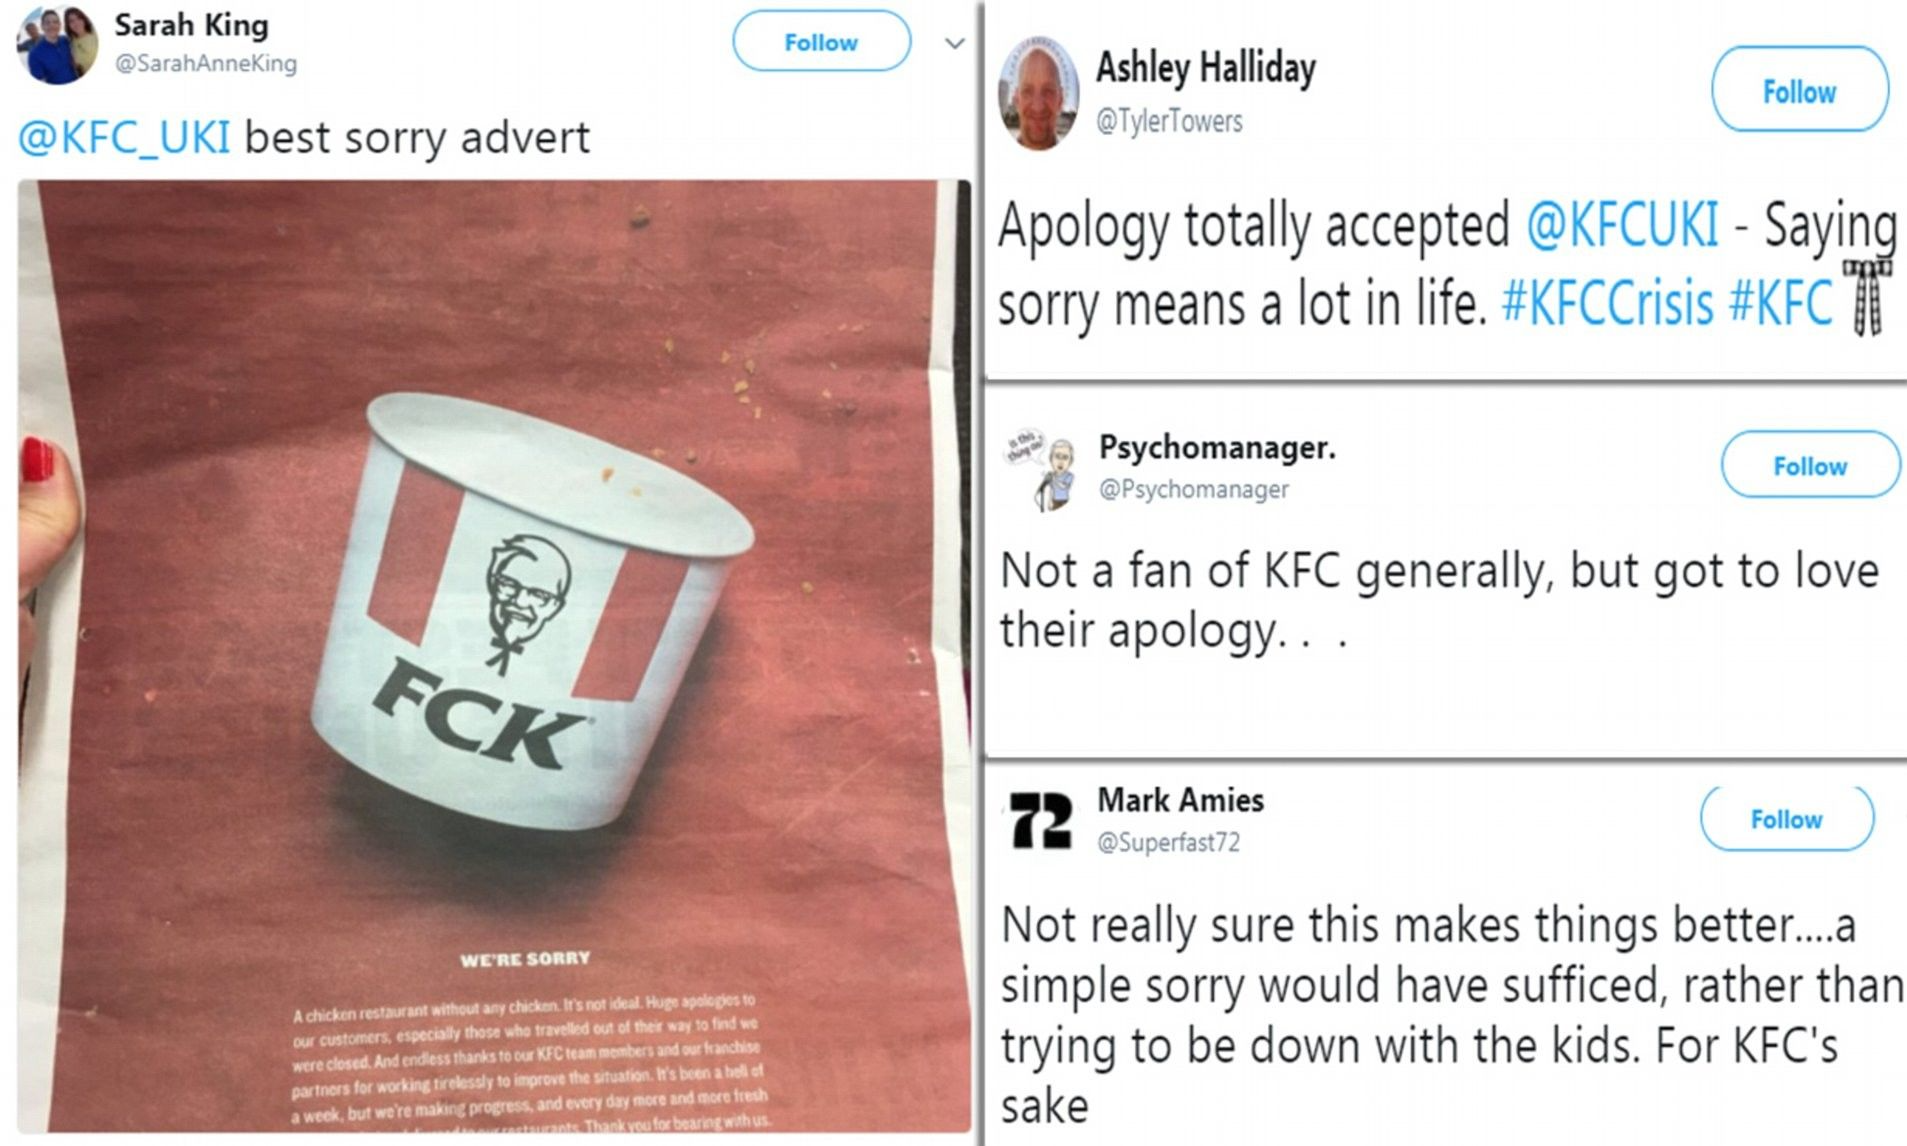
Task: Expand the chevron menu on Sarah King's tweet
Action: (x=955, y=44)
